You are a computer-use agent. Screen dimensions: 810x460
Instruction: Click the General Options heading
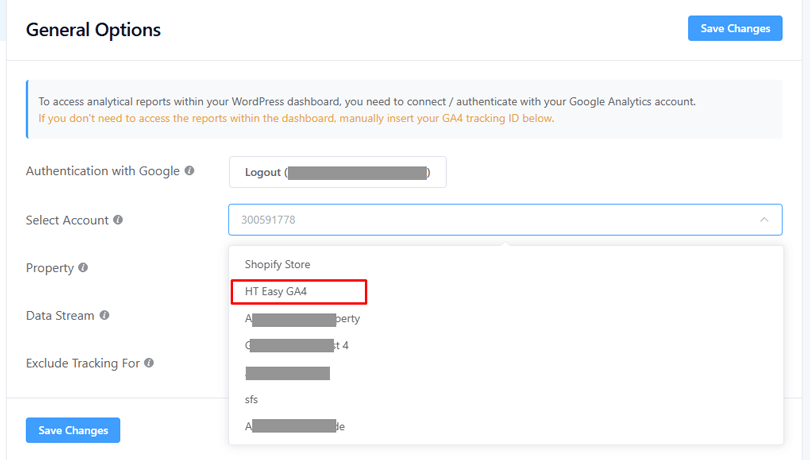click(x=94, y=29)
